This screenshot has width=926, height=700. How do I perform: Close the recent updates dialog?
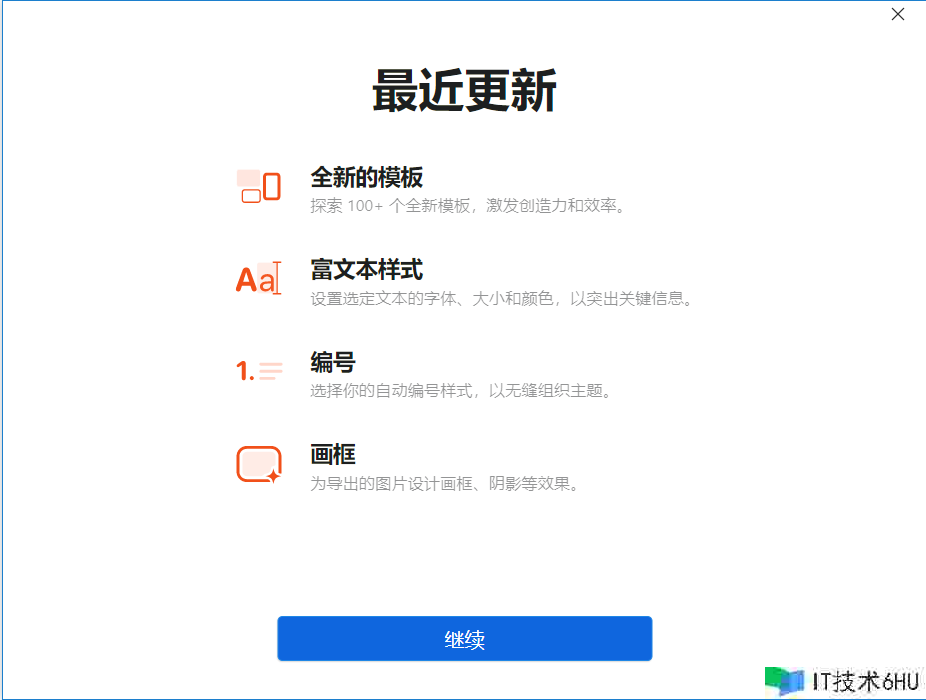click(x=897, y=14)
